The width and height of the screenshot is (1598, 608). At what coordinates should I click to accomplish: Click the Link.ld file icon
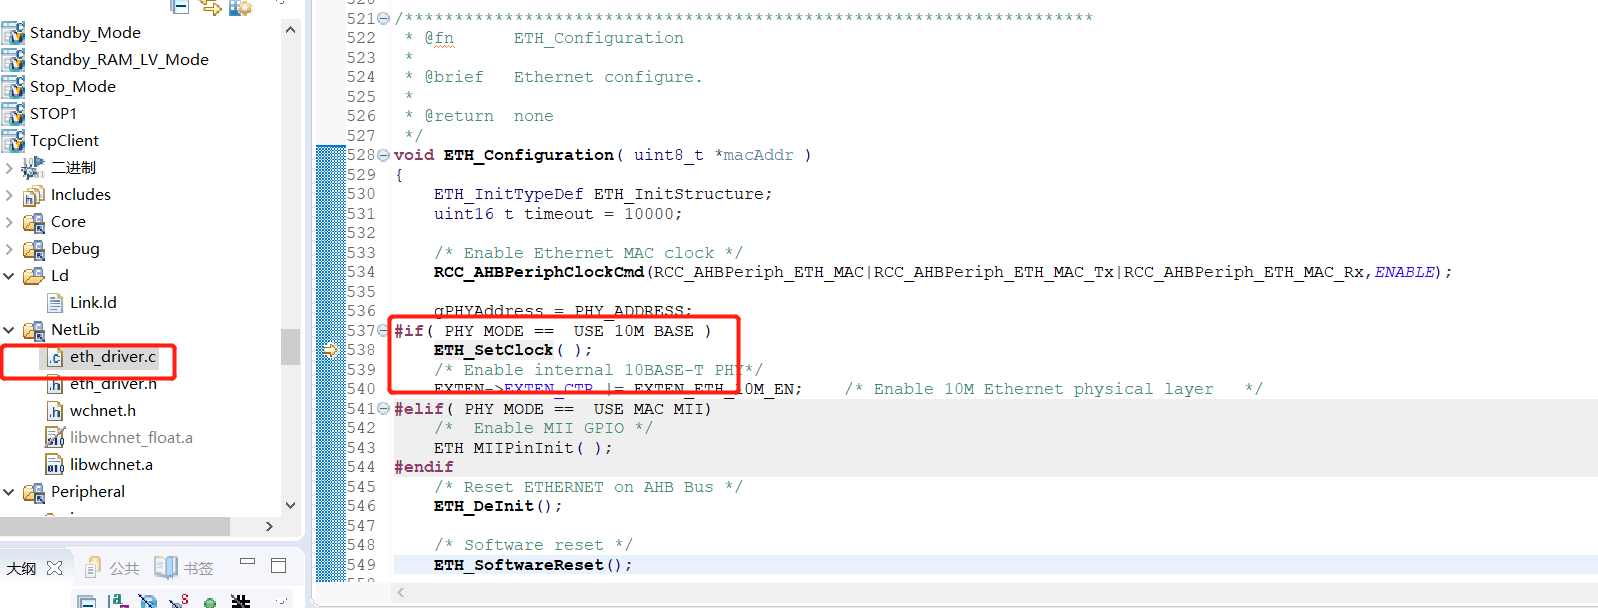(x=55, y=303)
